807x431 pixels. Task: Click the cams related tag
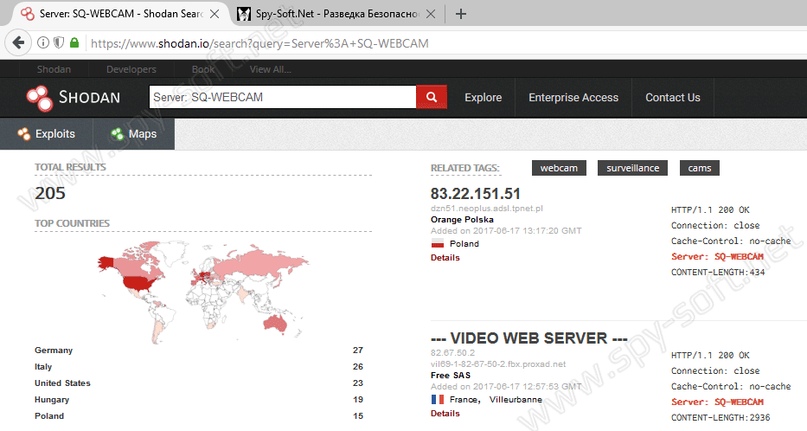(x=699, y=168)
